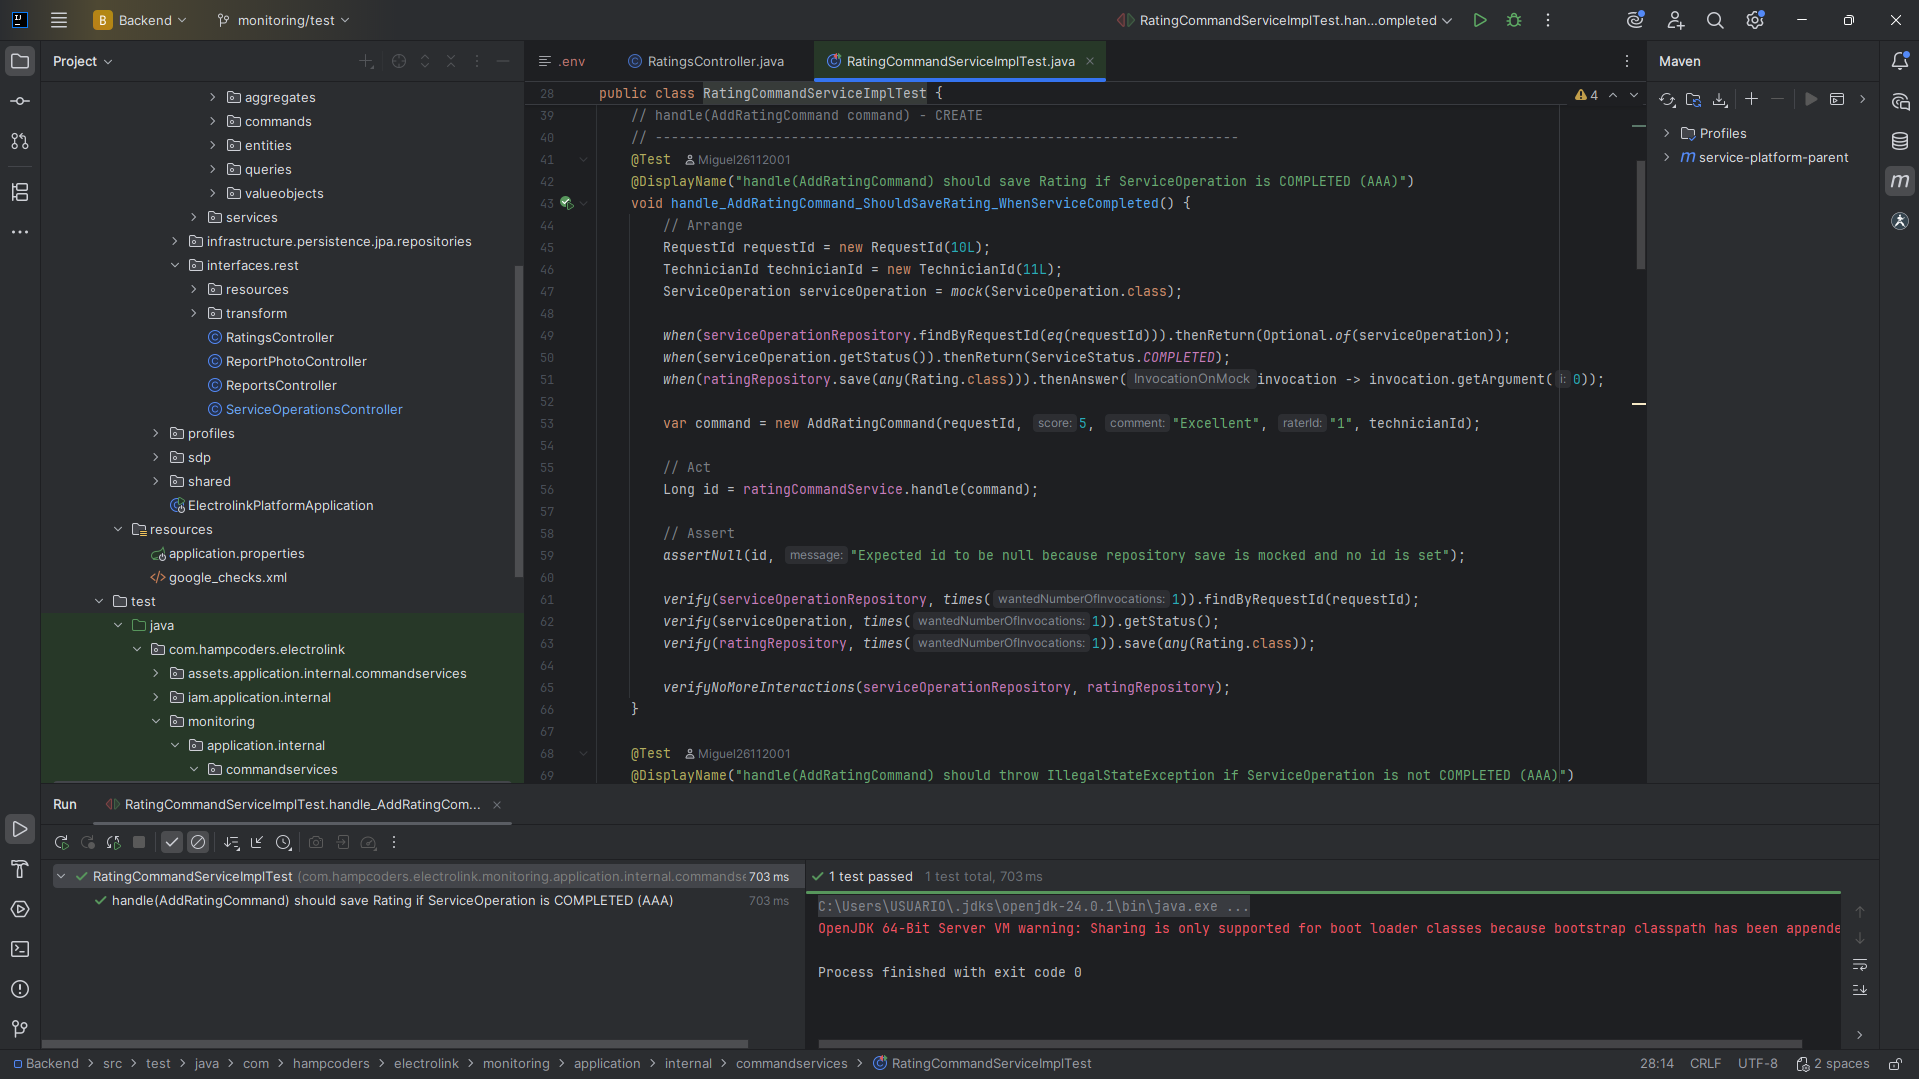Toggle file read-only lock in status bar

(1895, 1064)
